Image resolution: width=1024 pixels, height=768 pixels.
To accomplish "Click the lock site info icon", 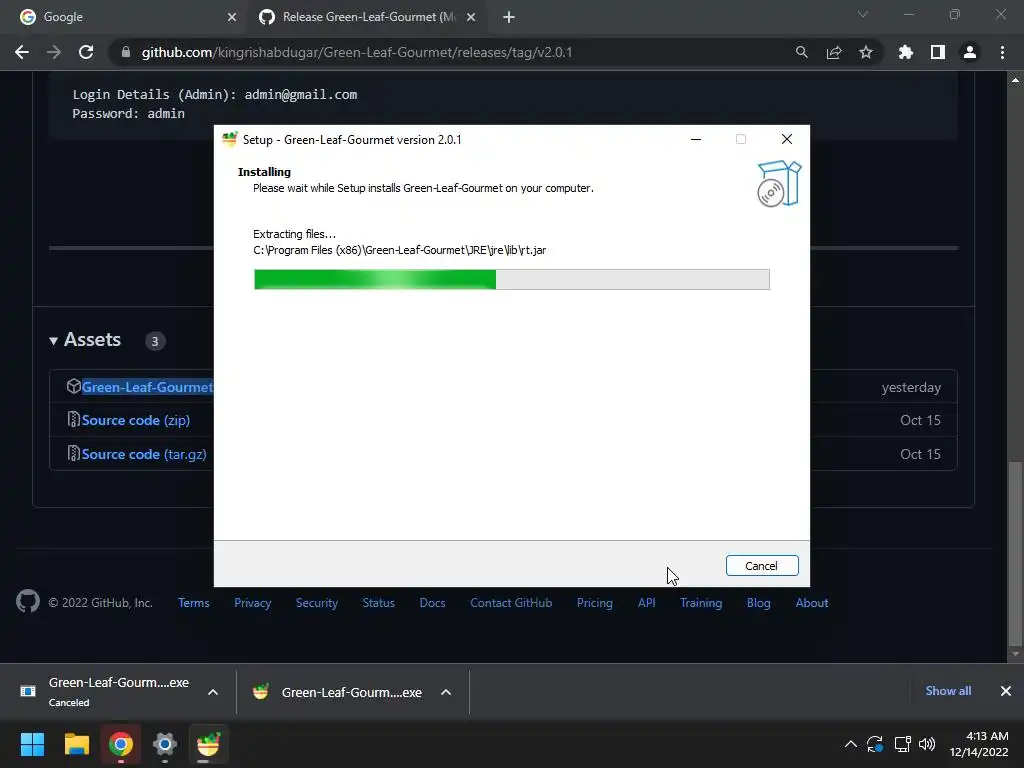I will (125, 52).
